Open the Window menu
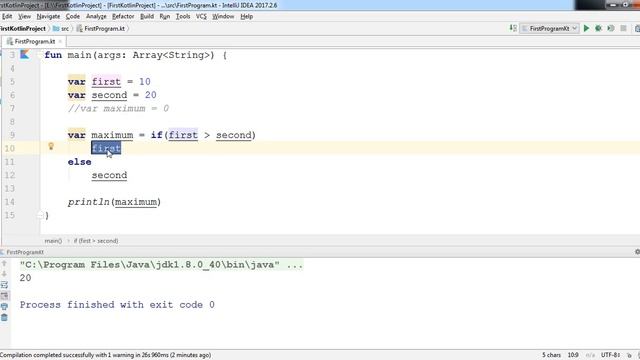 [223, 16]
